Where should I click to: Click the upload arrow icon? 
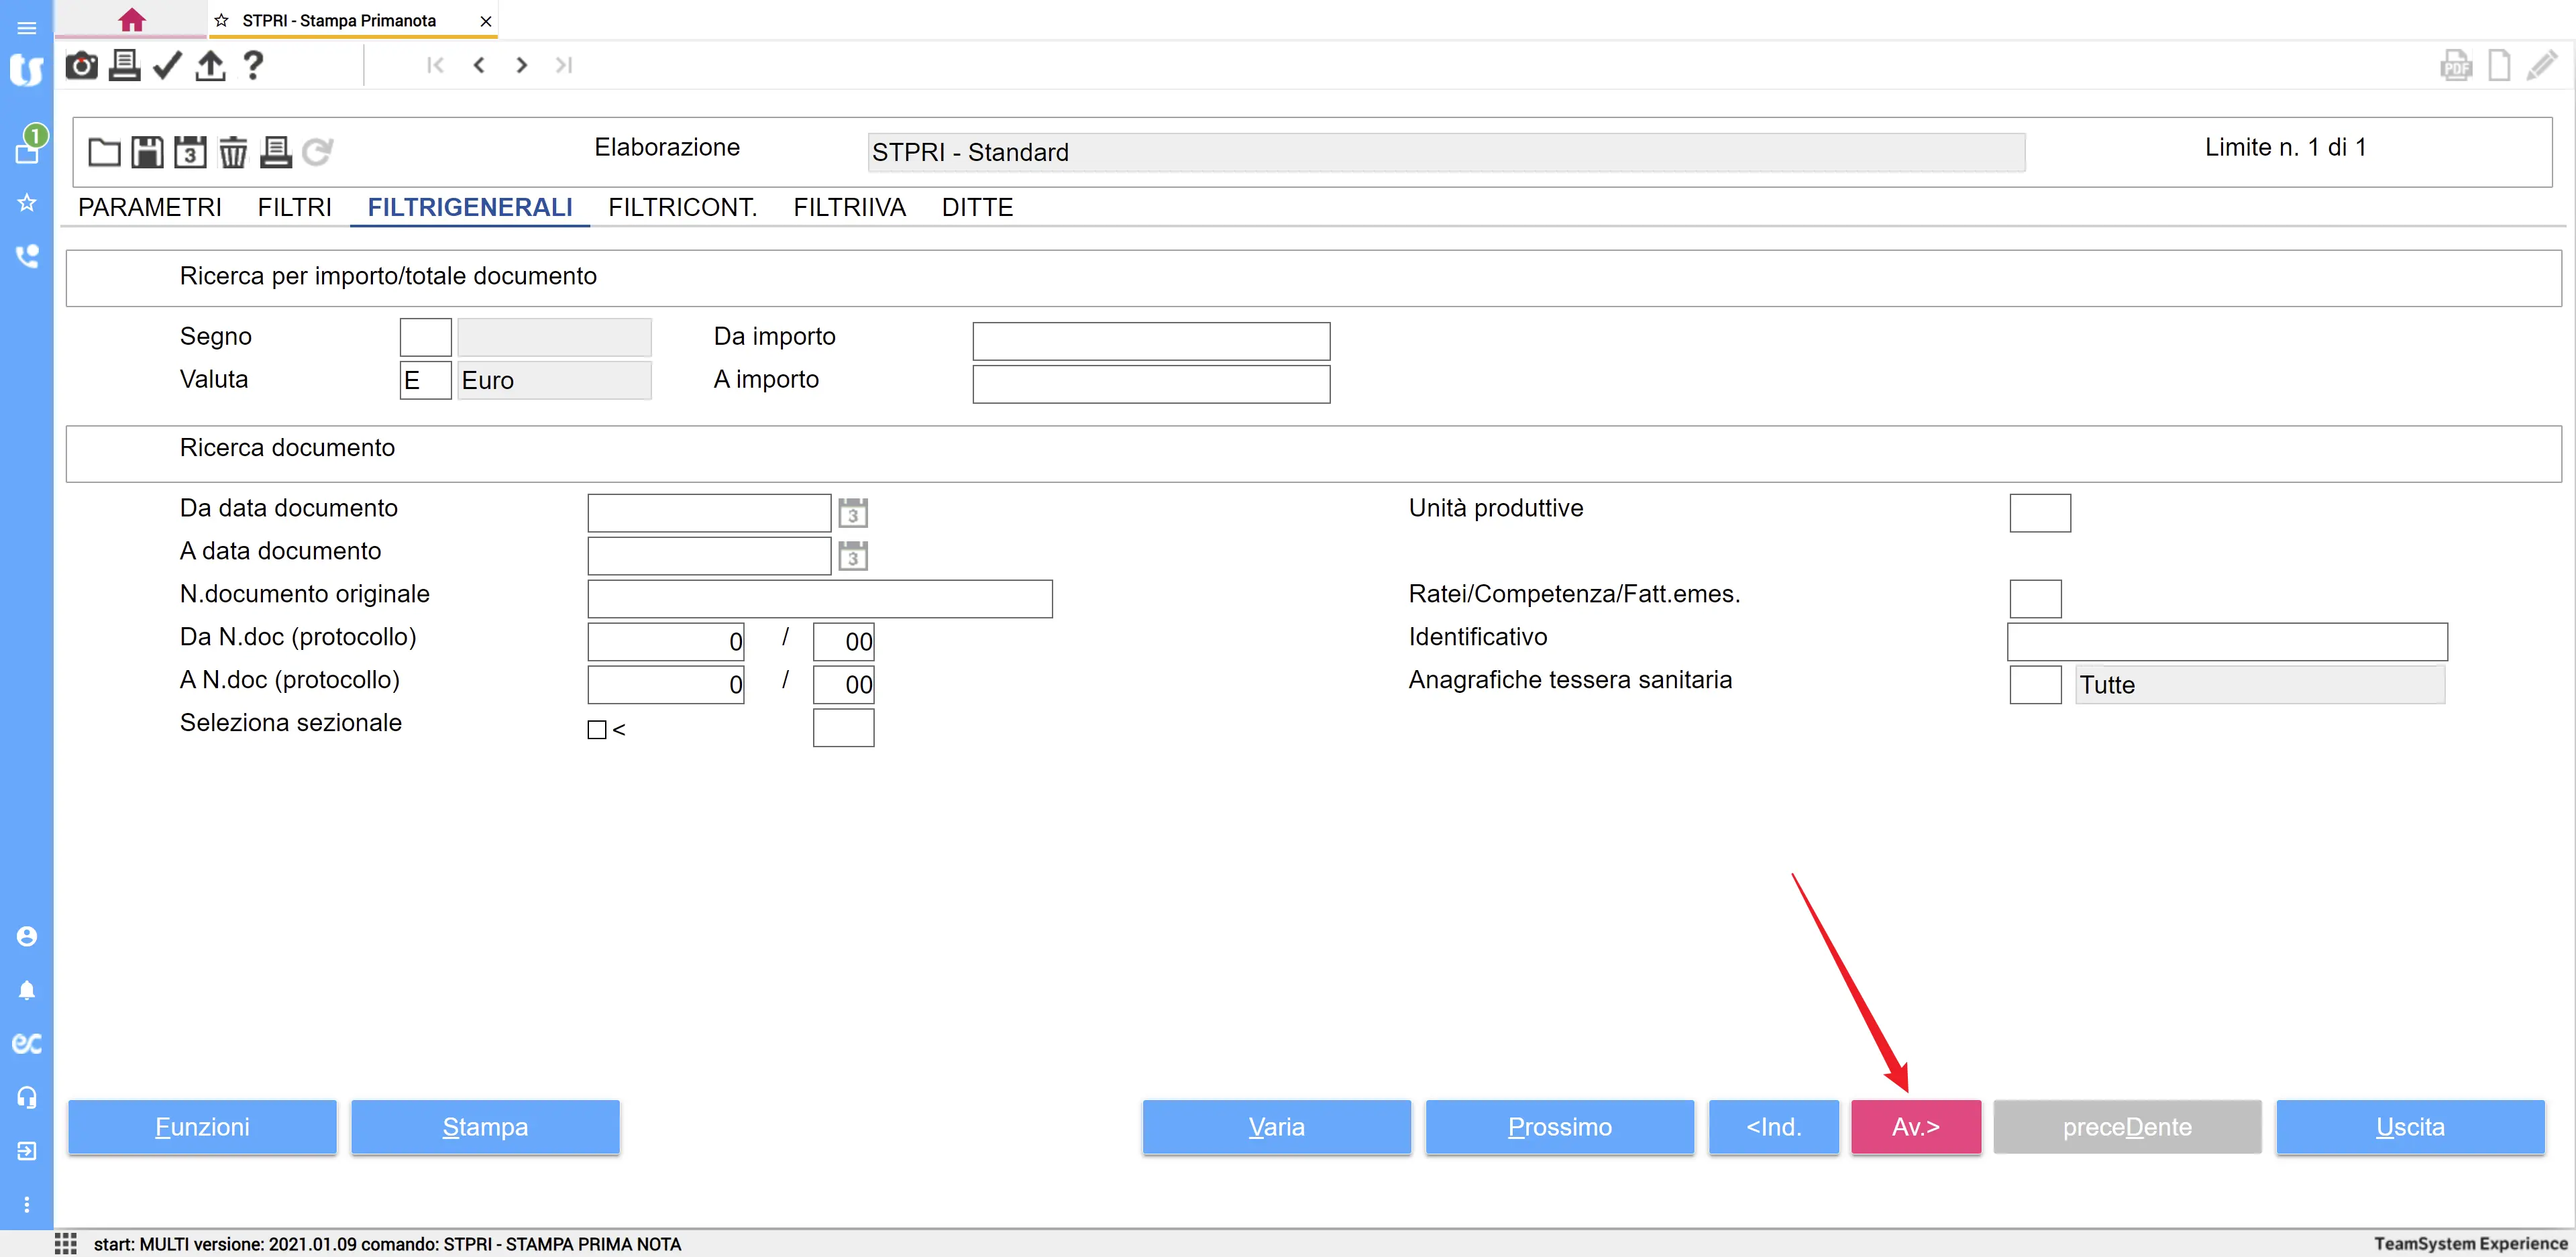coord(210,66)
